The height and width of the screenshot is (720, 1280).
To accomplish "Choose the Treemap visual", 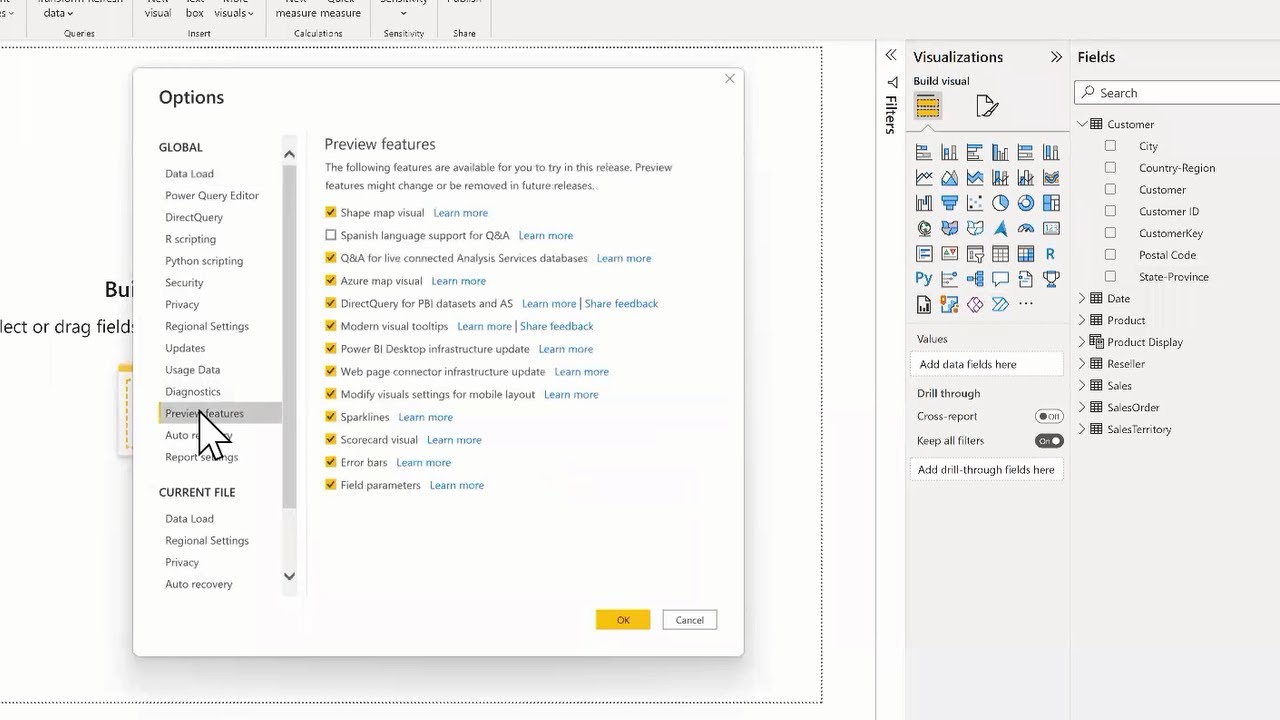I will (x=1051, y=203).
